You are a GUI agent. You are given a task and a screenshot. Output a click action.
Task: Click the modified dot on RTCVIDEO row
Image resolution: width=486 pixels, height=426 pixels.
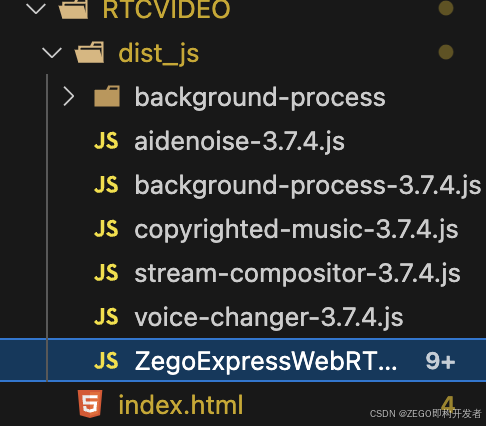click(446, 8)
